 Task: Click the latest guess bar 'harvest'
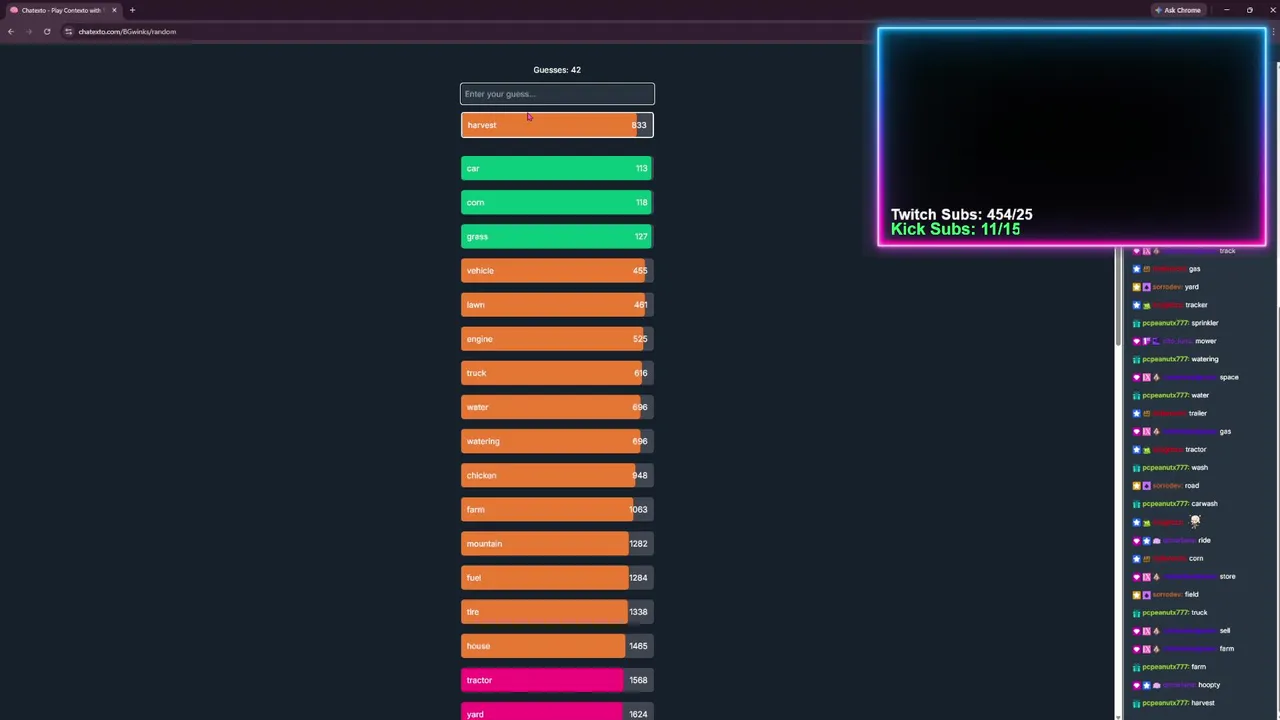[557, 125]
